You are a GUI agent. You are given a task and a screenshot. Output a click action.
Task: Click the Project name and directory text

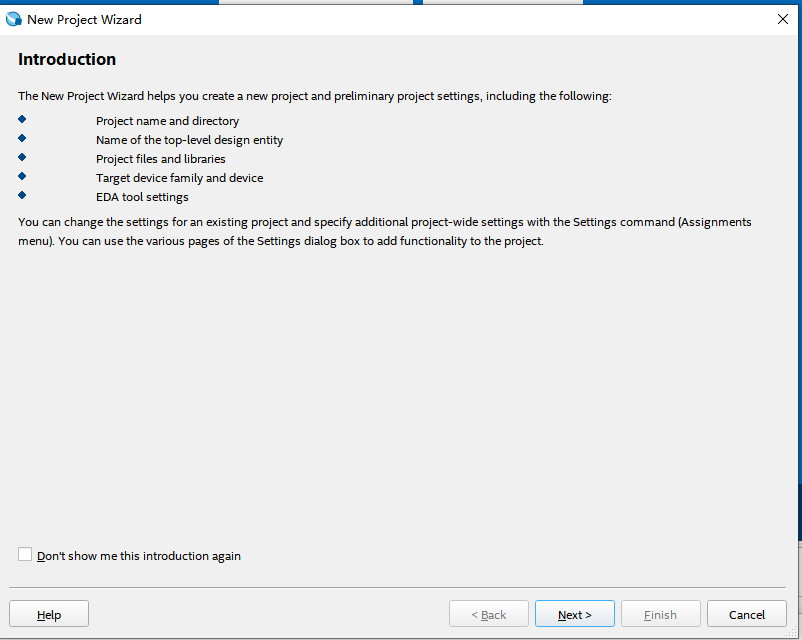pyautogui.click(x=167, y=121)
